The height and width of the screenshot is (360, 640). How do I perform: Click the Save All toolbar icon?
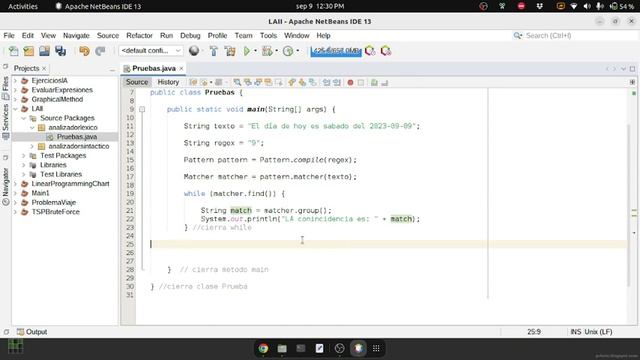click(60, 51)
